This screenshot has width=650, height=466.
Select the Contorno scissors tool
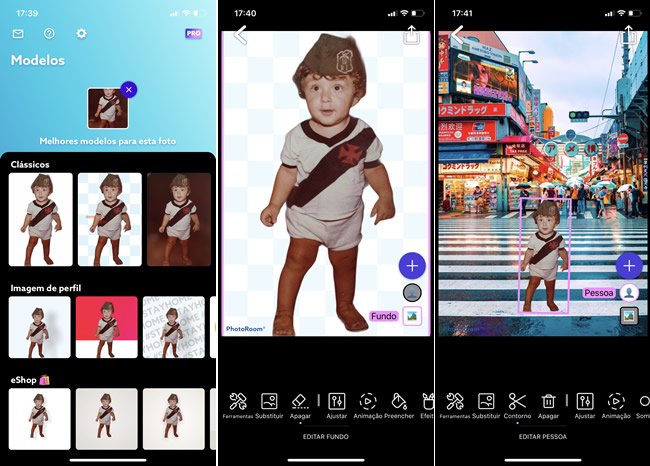517,405
